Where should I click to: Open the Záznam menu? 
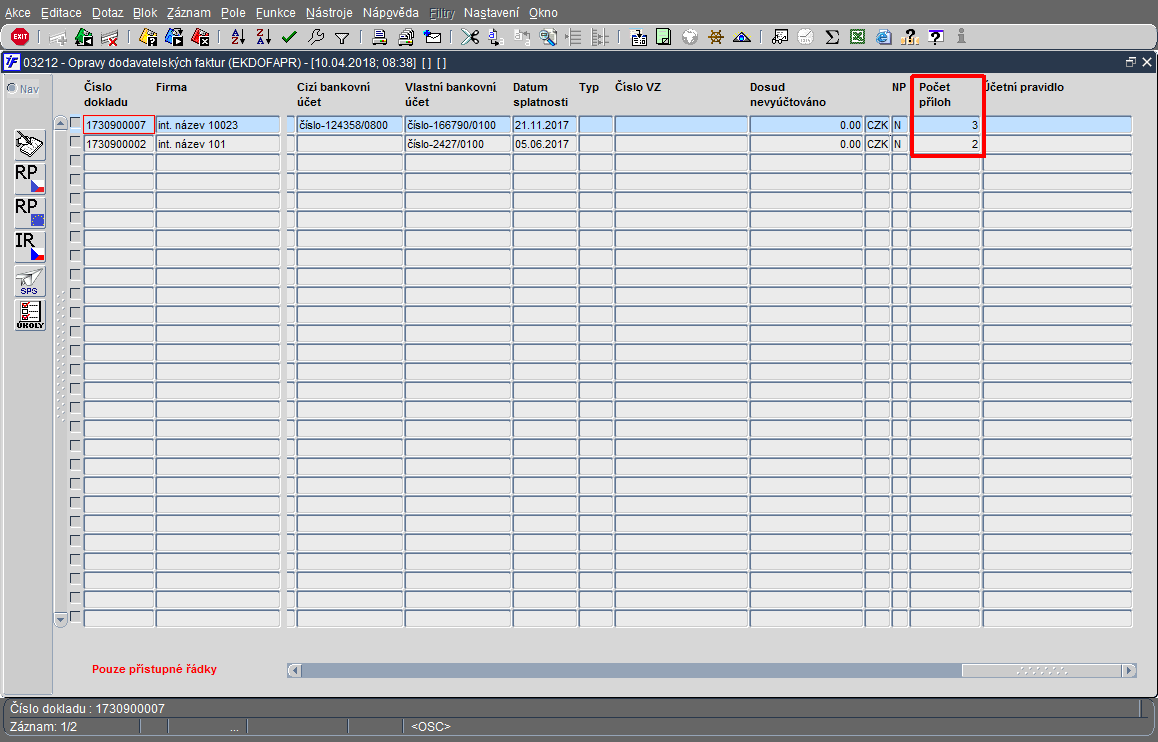click(188, 13)
